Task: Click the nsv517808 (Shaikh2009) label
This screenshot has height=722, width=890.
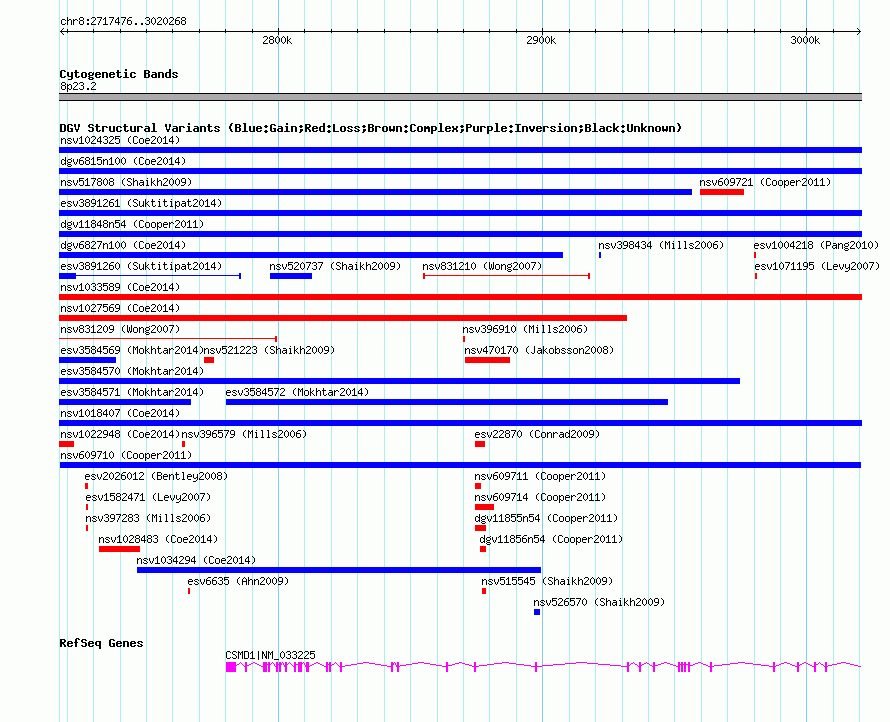Action: coord(126,182)
